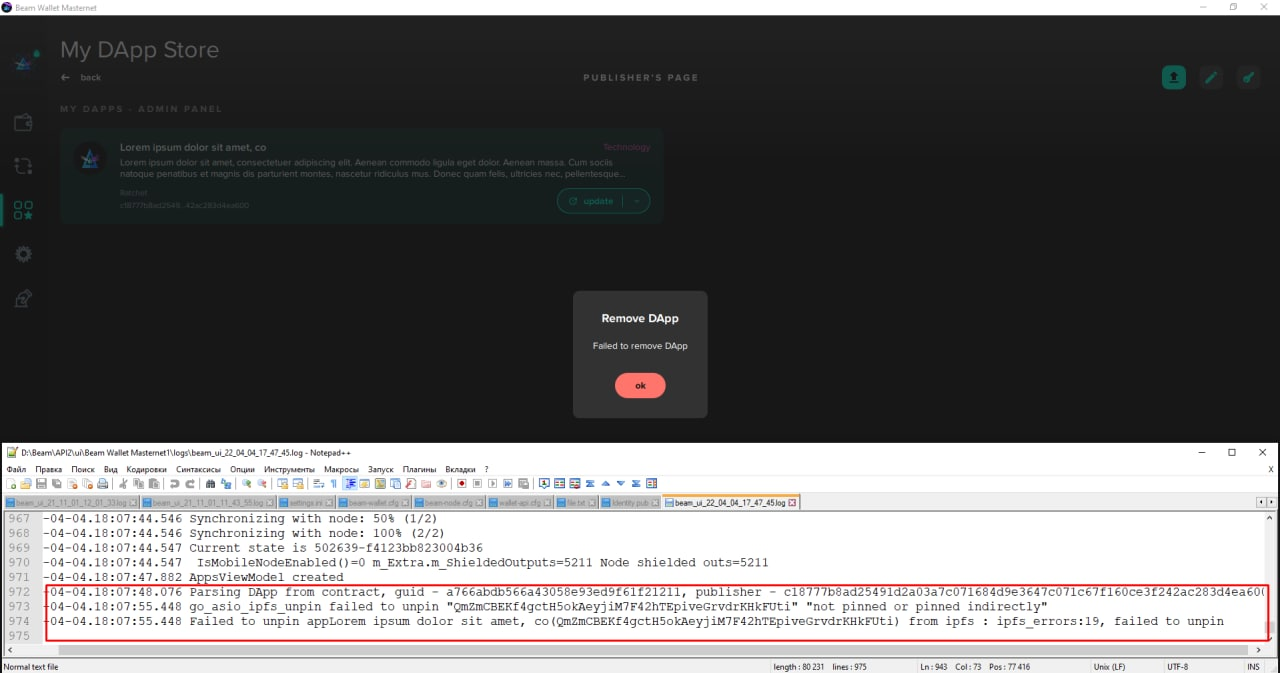Toggle word wrap in Notepad++ toolbar
The width and height of the screenshot is (1280, 673).
pos(319,483)
